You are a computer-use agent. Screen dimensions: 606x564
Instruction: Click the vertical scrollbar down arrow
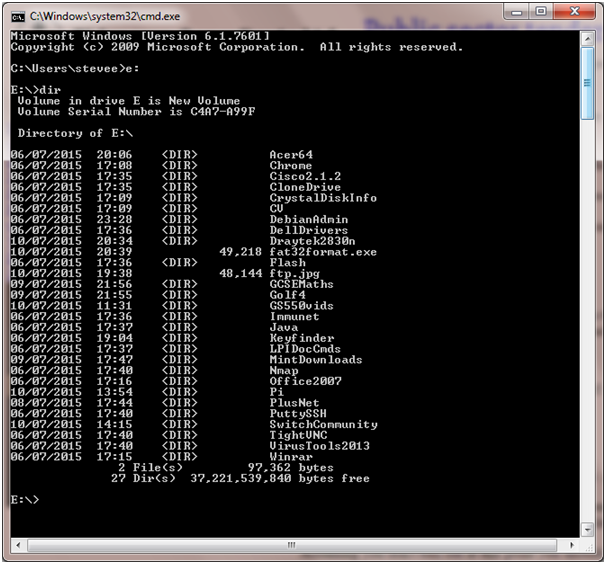[x=589, y=531]
